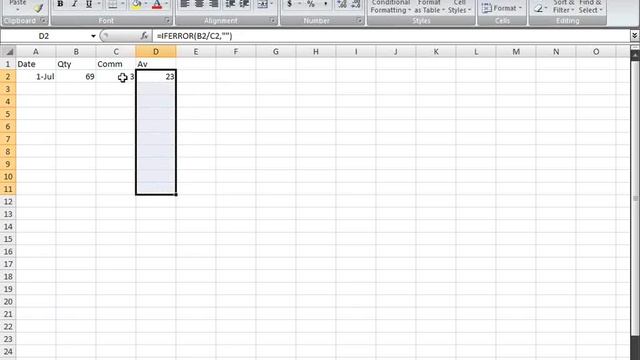Viewport: 640px width, 360px height.
Task: Click Name Box showing D2
Action: coord(44,36)
